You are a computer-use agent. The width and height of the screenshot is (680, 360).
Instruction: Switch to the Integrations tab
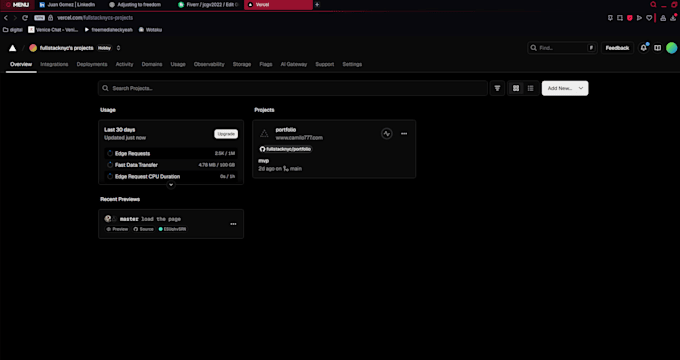(54, 64)
